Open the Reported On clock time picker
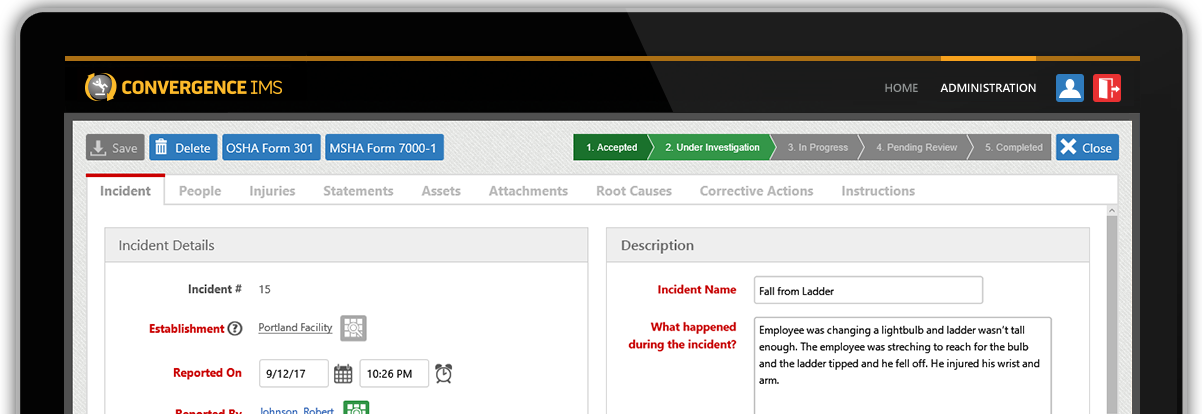 pos(444,373)
